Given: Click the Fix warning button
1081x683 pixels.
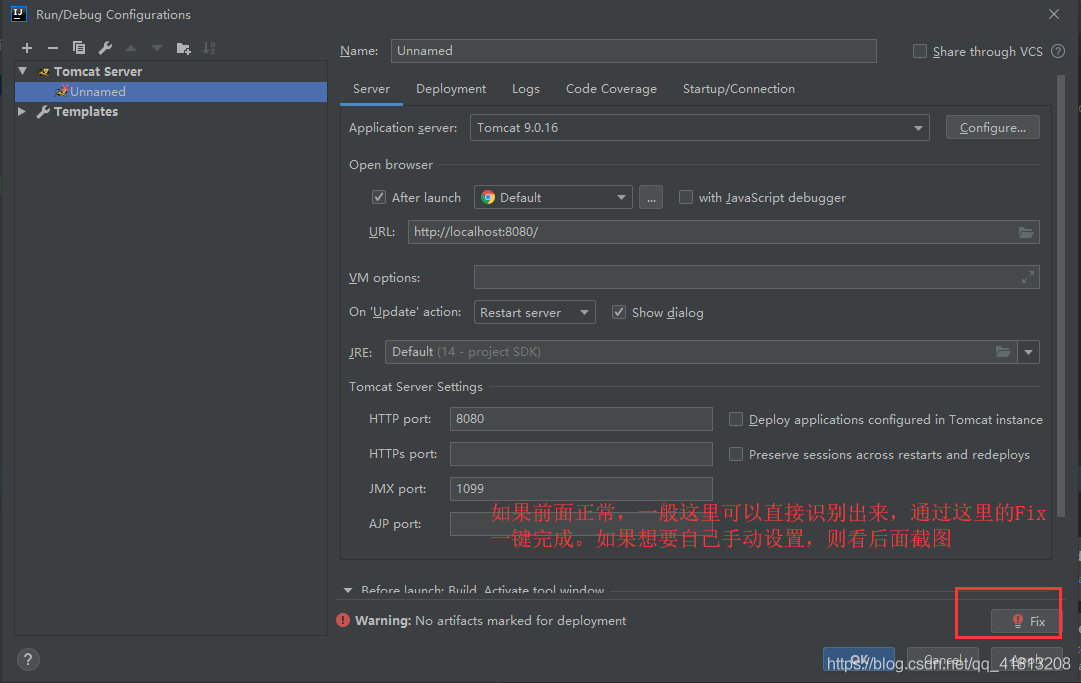Looking at the screenshot, I should pyautogui.click(x=1027, y=621).
